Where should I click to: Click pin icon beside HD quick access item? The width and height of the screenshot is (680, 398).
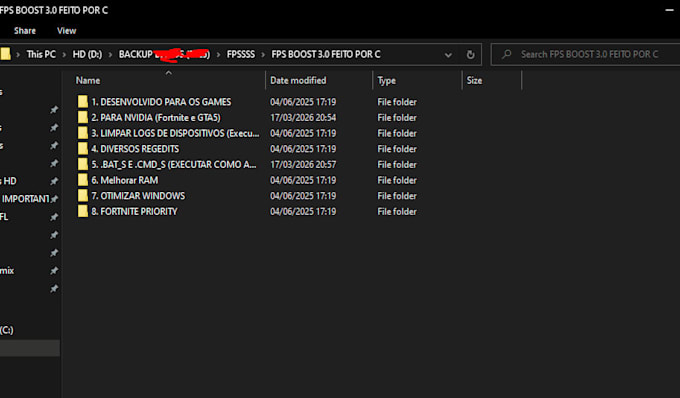coord(54,181)
